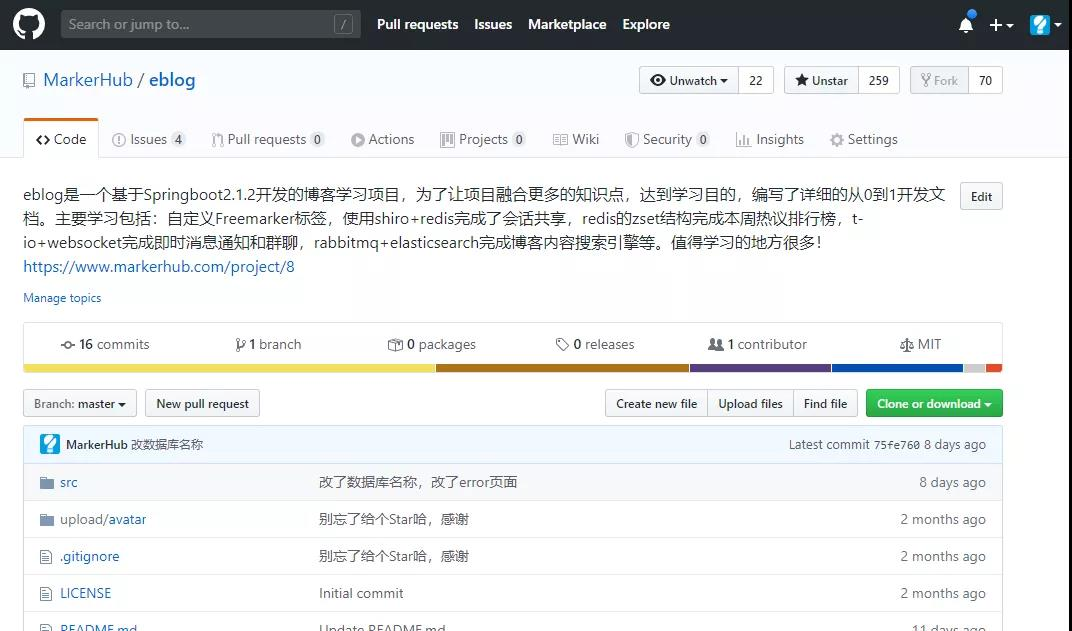
Task: Click the yellow segment of the language bar
Action: pyautogui.click(x=220, y=368)
